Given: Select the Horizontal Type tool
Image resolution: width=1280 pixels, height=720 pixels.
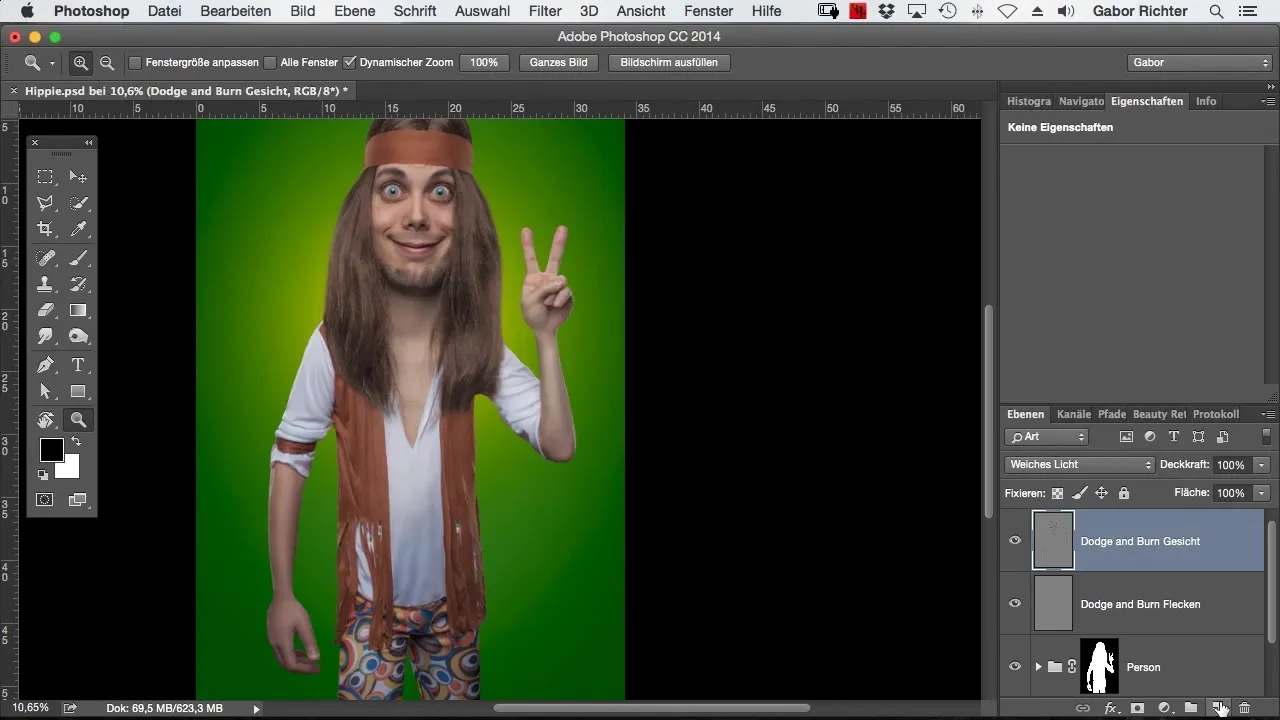Looking at the screenshot, I should [x=78, y=365].
